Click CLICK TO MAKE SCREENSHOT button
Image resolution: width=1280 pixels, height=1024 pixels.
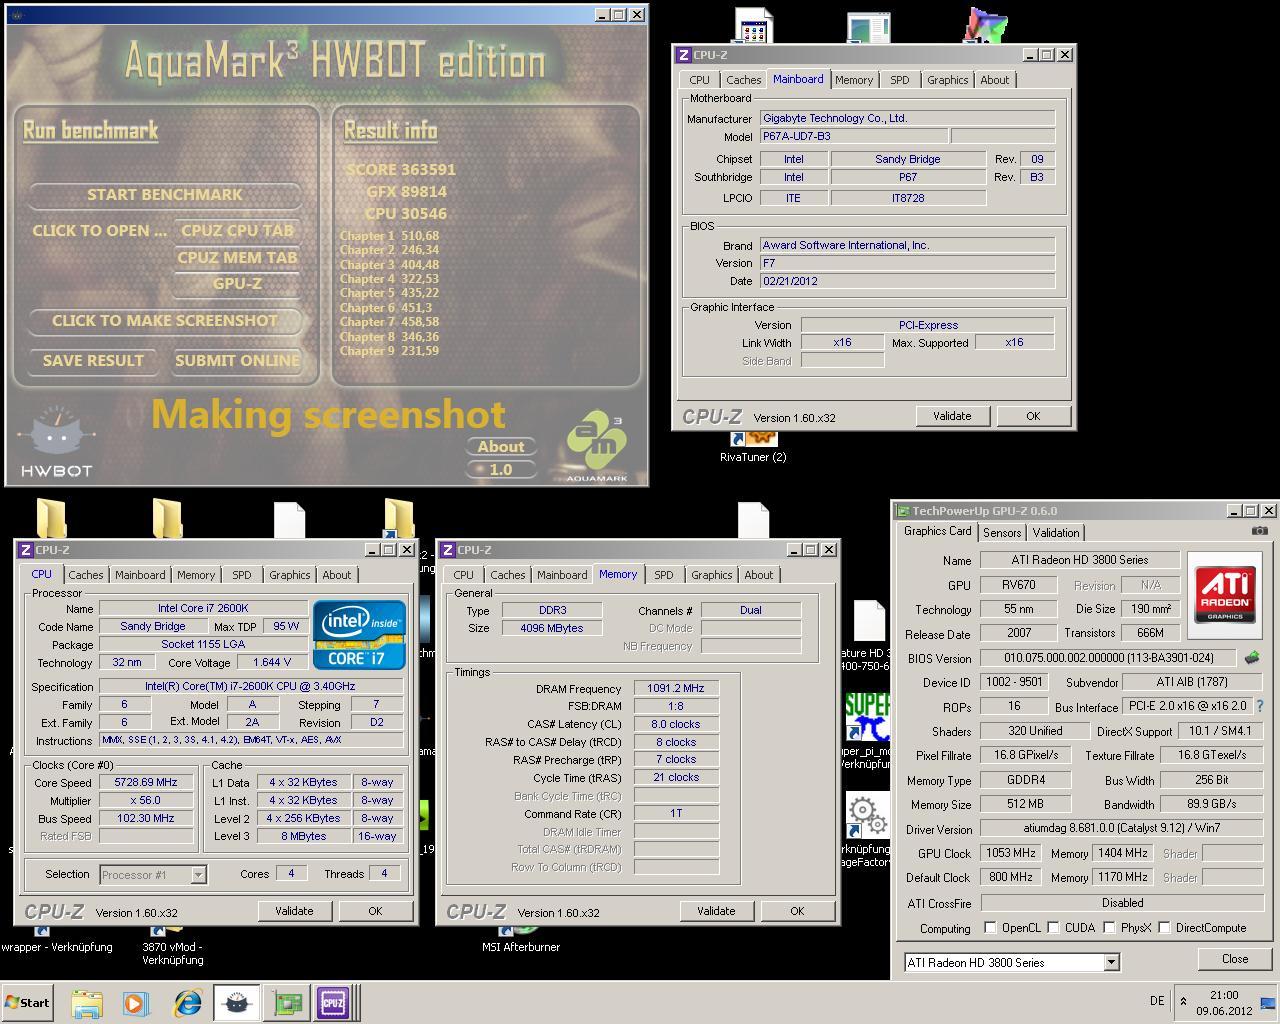coord(165,320)
